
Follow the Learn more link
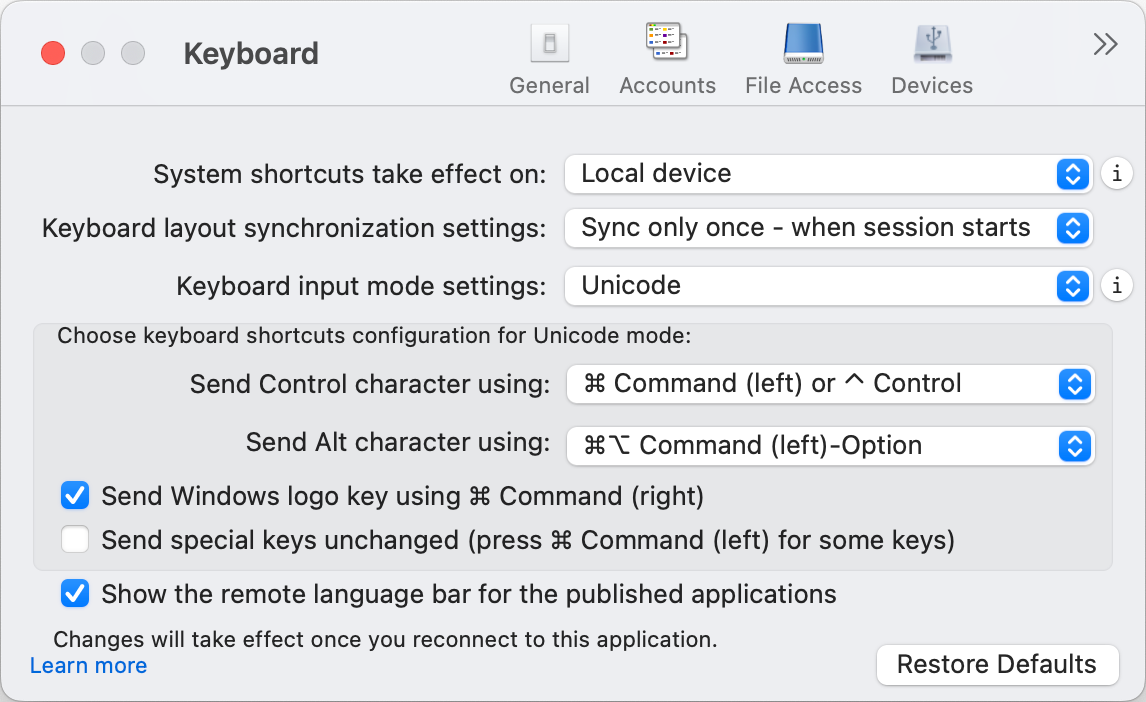pos(88,666)
